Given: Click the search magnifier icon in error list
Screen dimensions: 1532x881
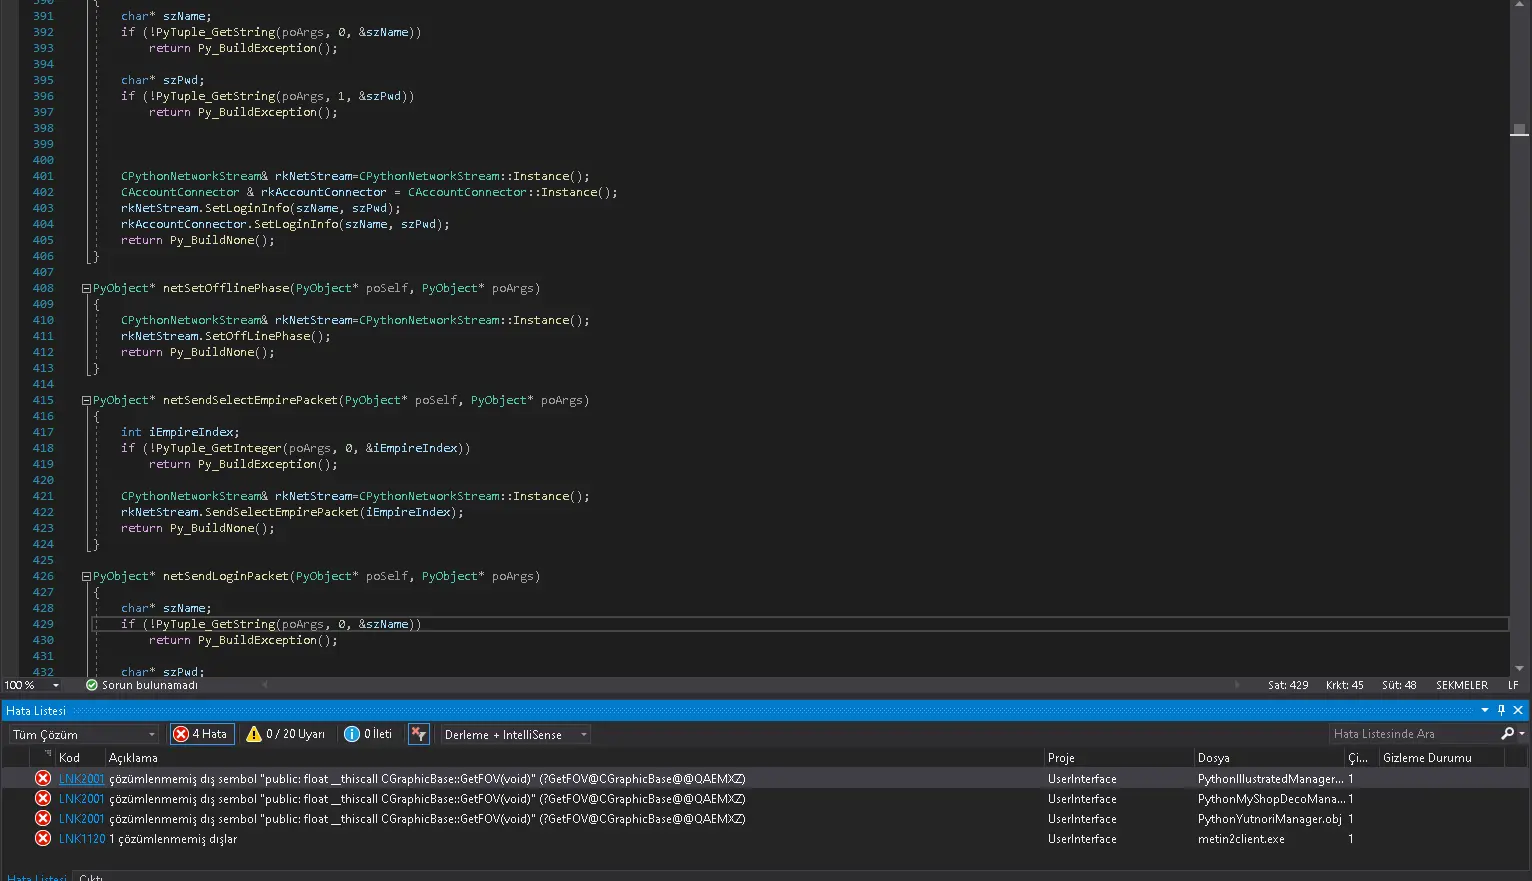Looking at the screenshot, I should (1508, 734).
